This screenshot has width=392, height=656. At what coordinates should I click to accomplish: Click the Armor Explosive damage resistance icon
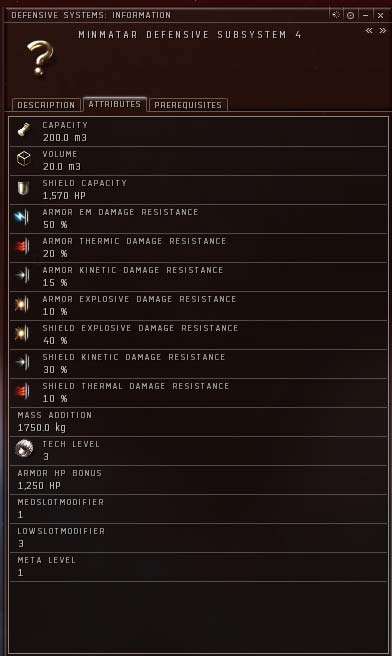click(x=22, y=304)
